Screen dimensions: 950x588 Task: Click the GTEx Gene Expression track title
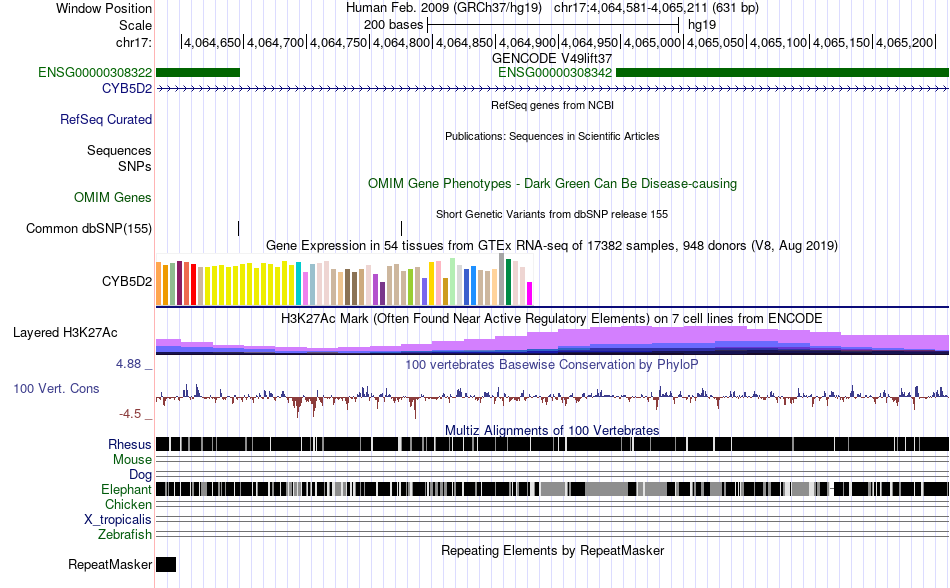(552, 245)
